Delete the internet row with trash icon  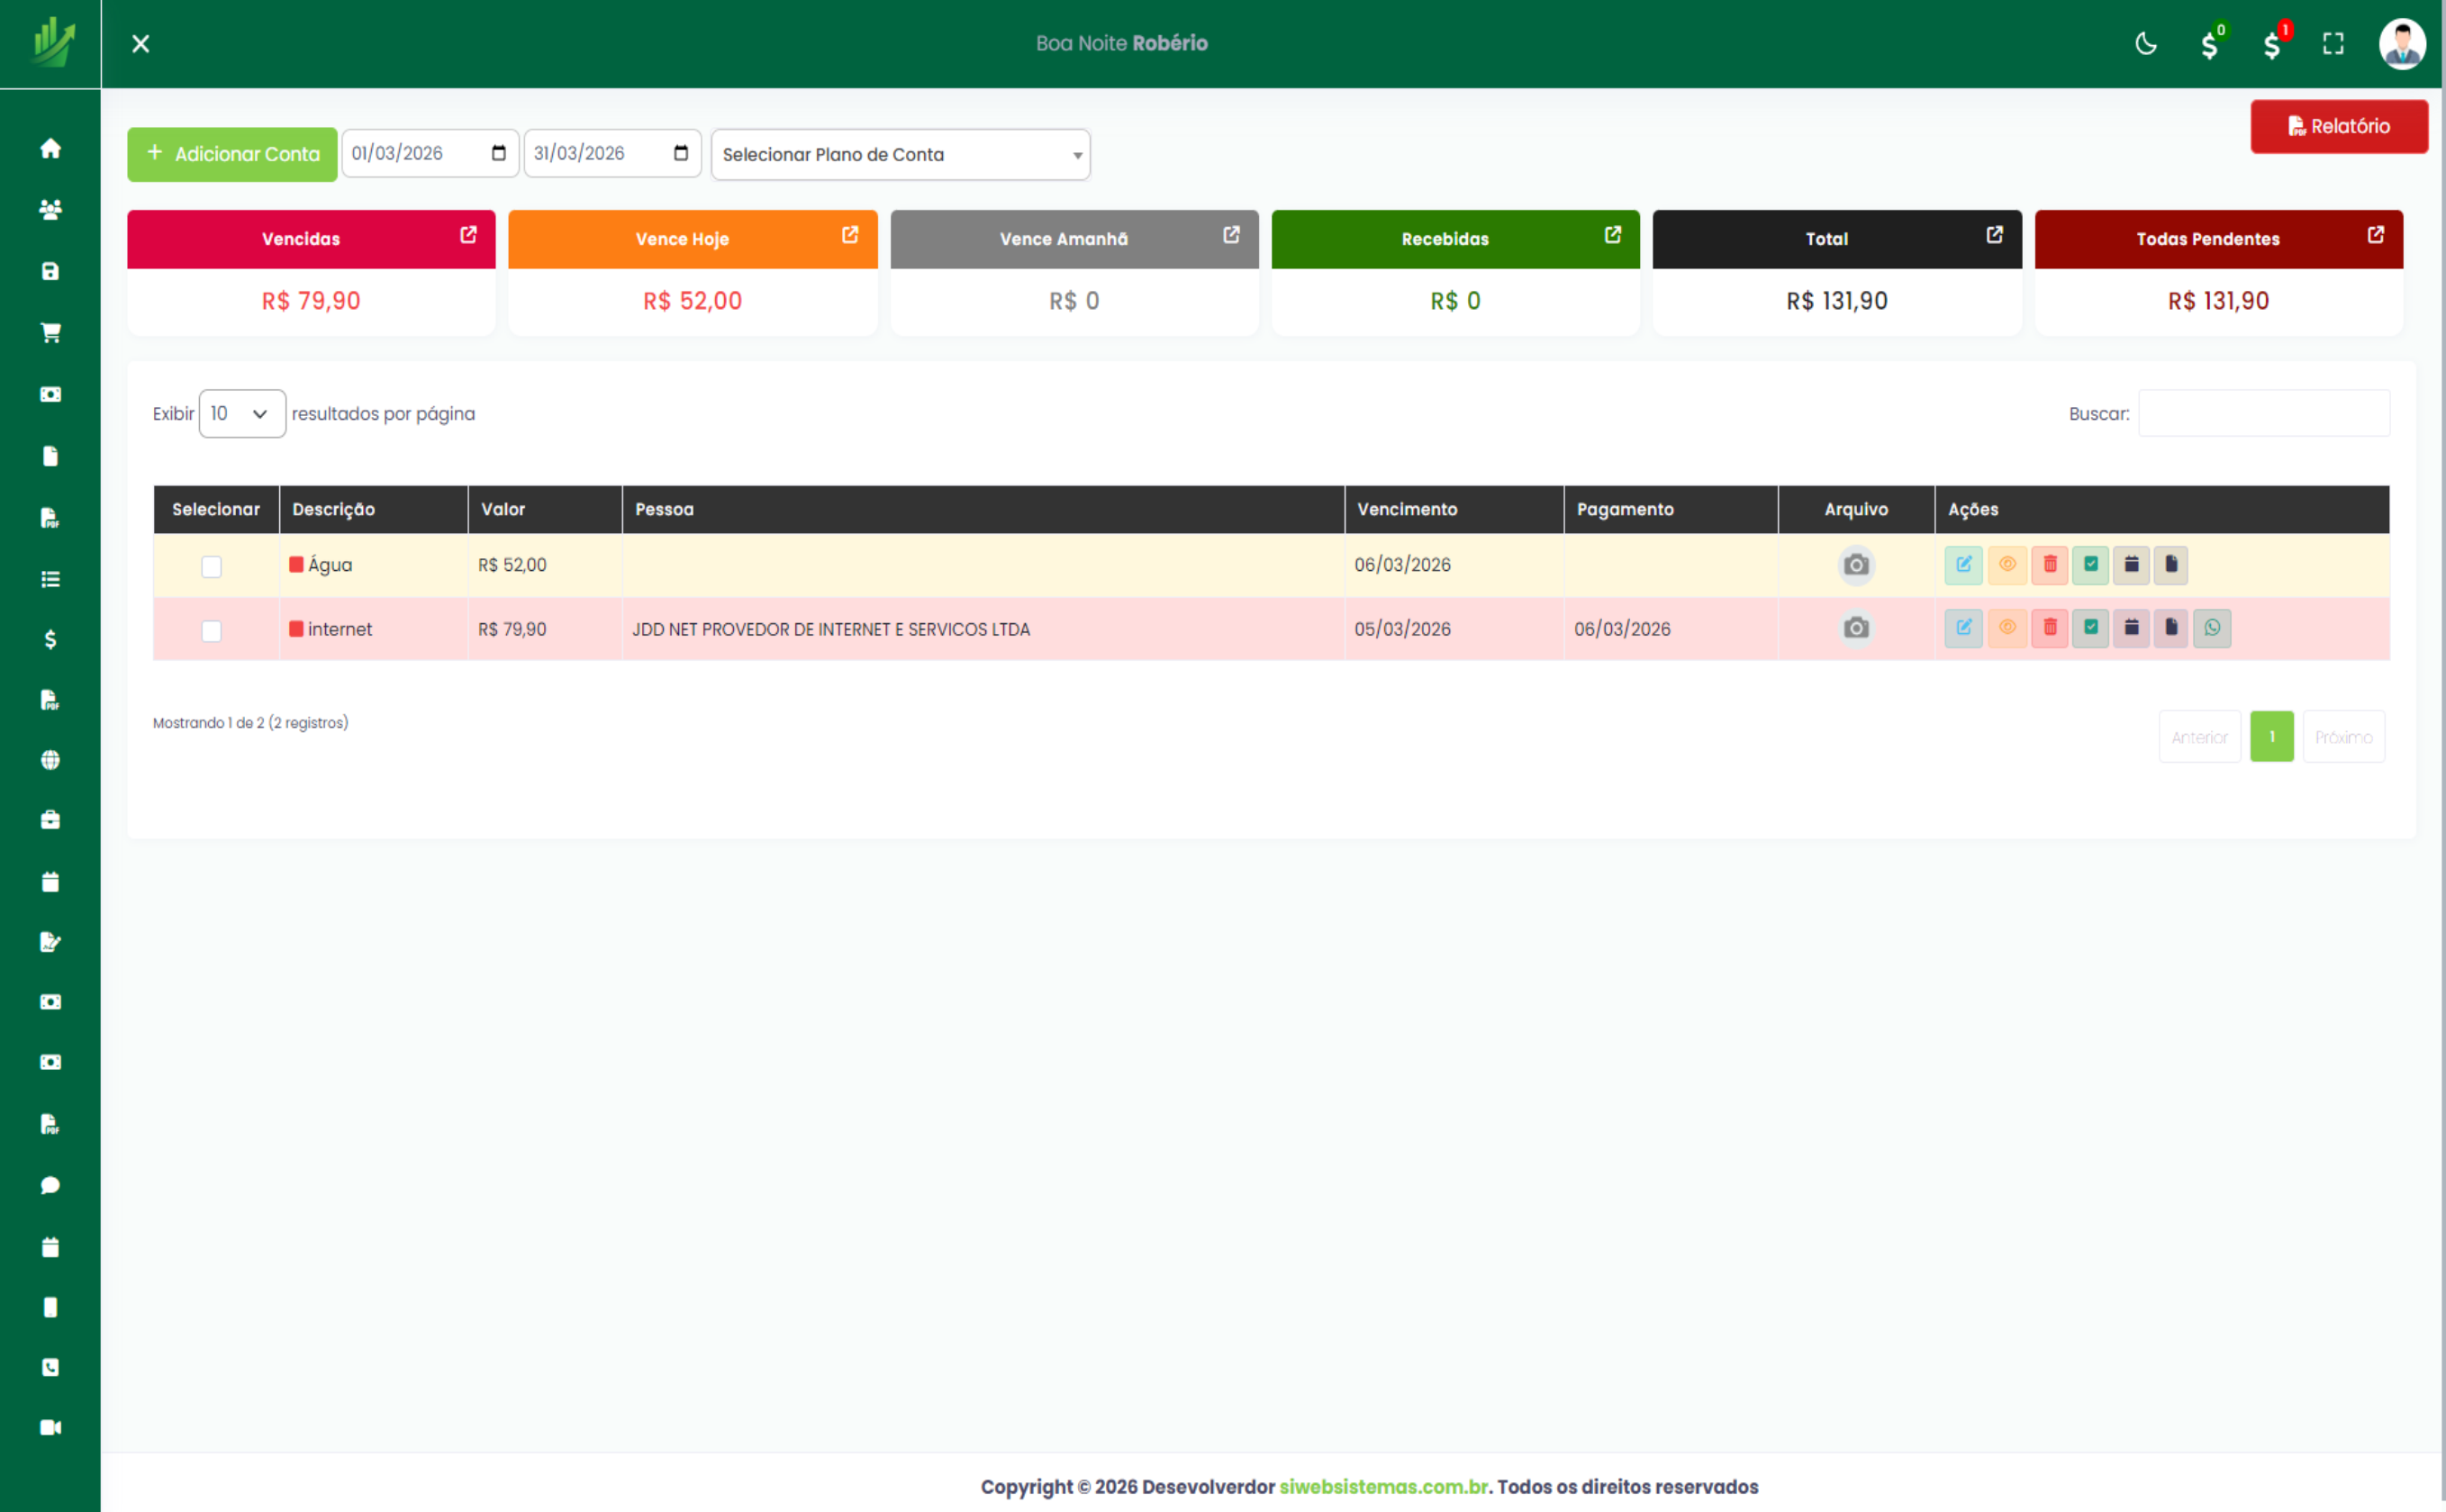(2049, 628)
